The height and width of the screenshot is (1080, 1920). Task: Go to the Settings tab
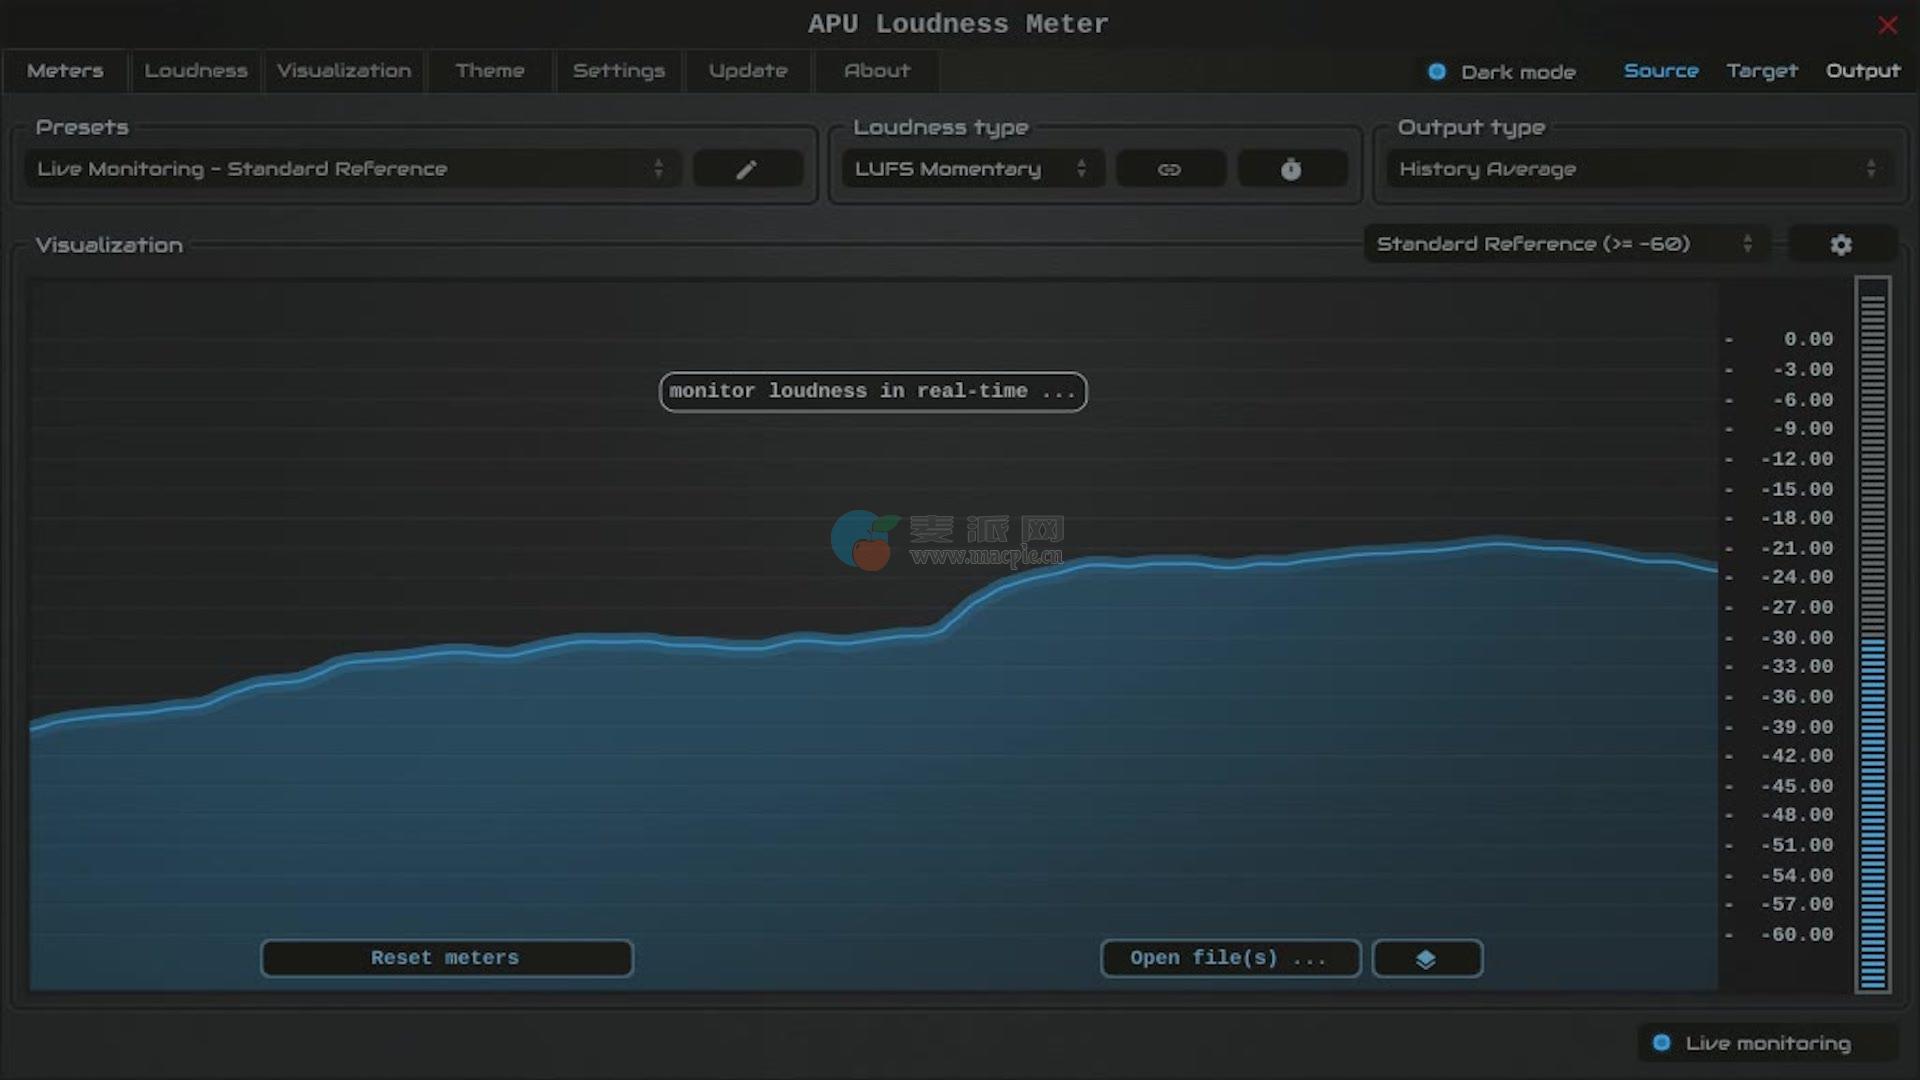(x=619, y=71)
